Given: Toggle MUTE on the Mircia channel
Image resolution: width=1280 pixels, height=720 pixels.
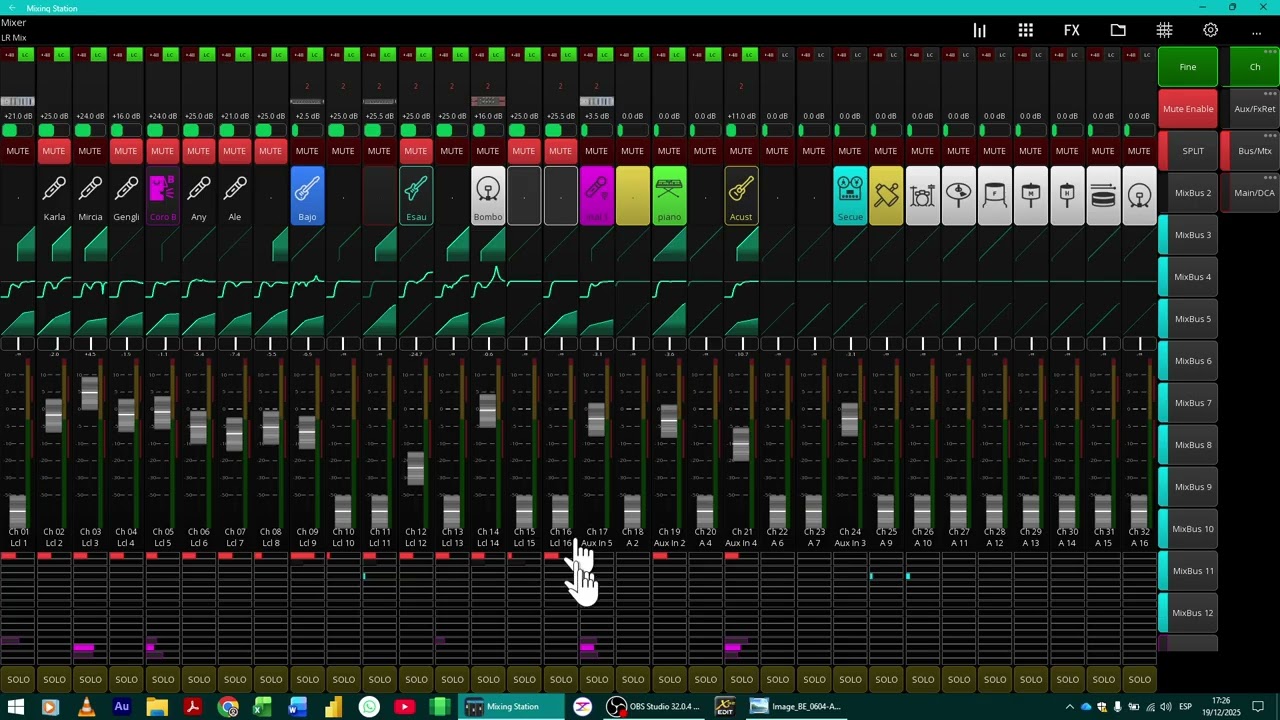Looking at the screenshot, I should click(90, 151).
